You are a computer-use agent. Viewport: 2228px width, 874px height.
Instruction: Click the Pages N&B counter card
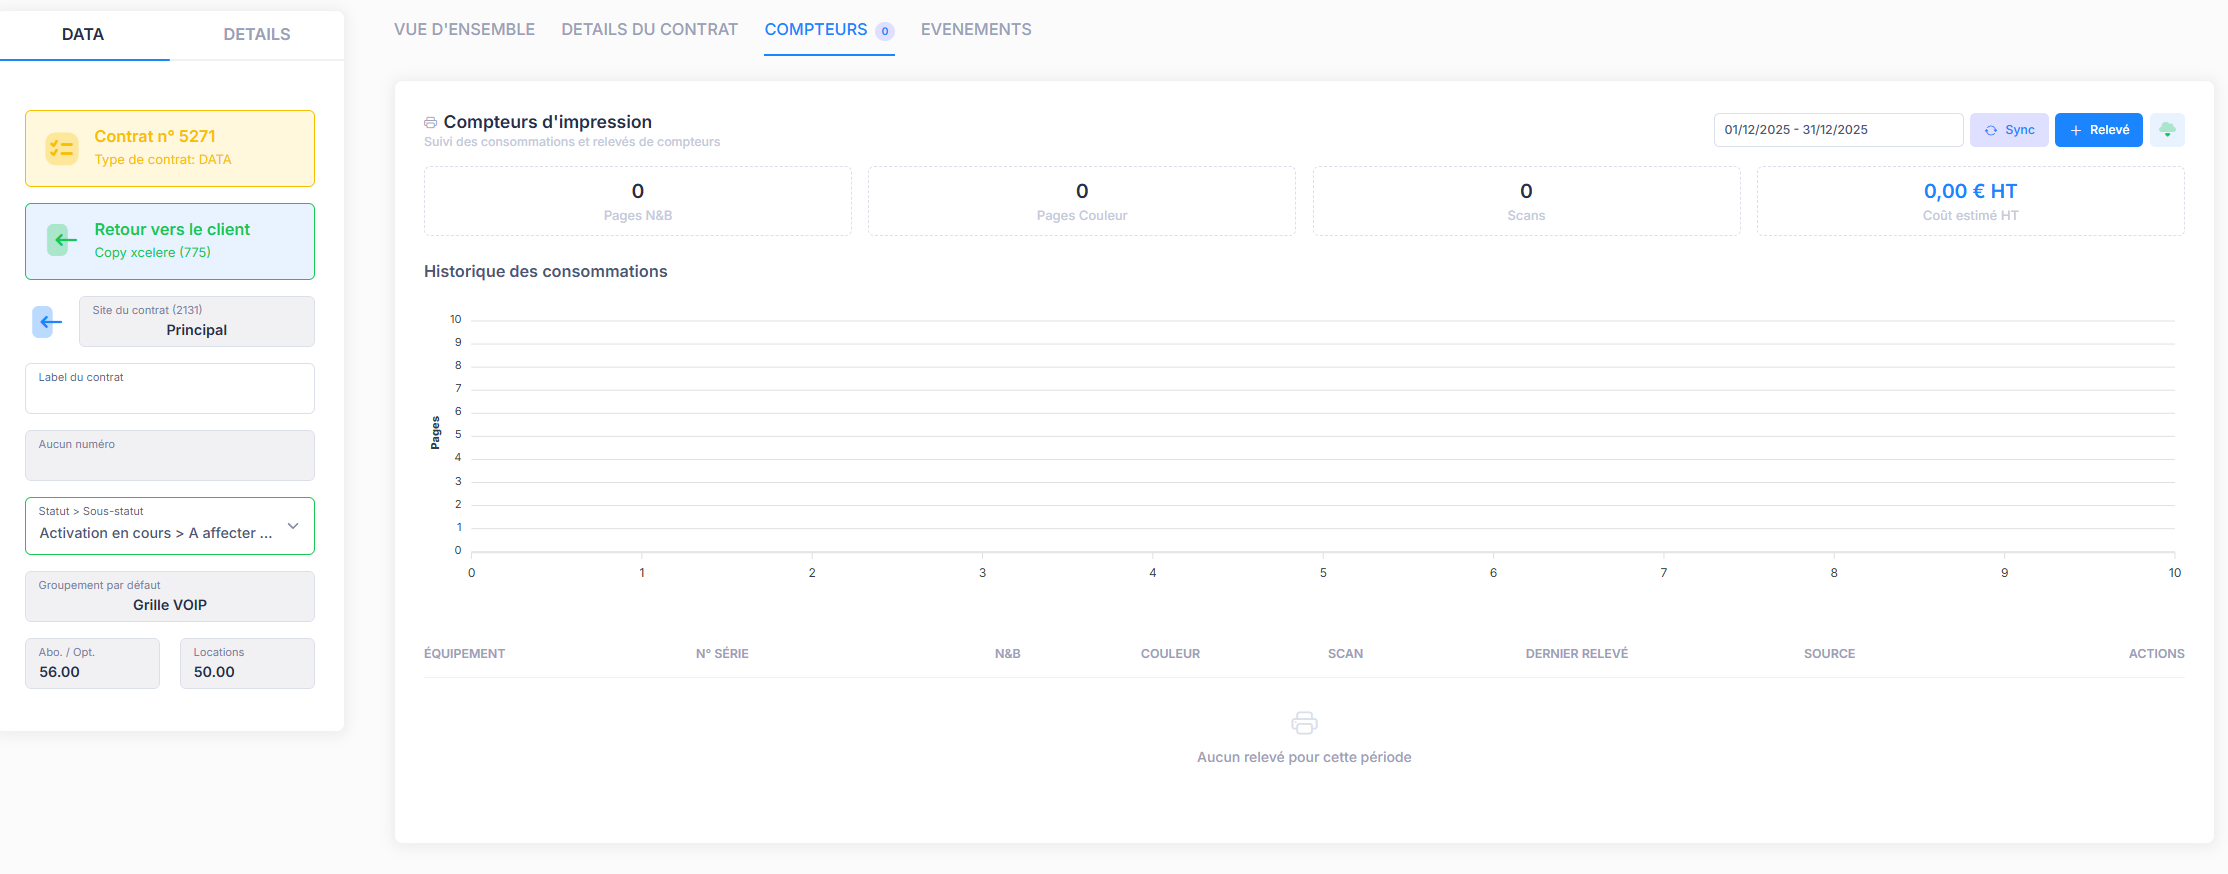638,201
